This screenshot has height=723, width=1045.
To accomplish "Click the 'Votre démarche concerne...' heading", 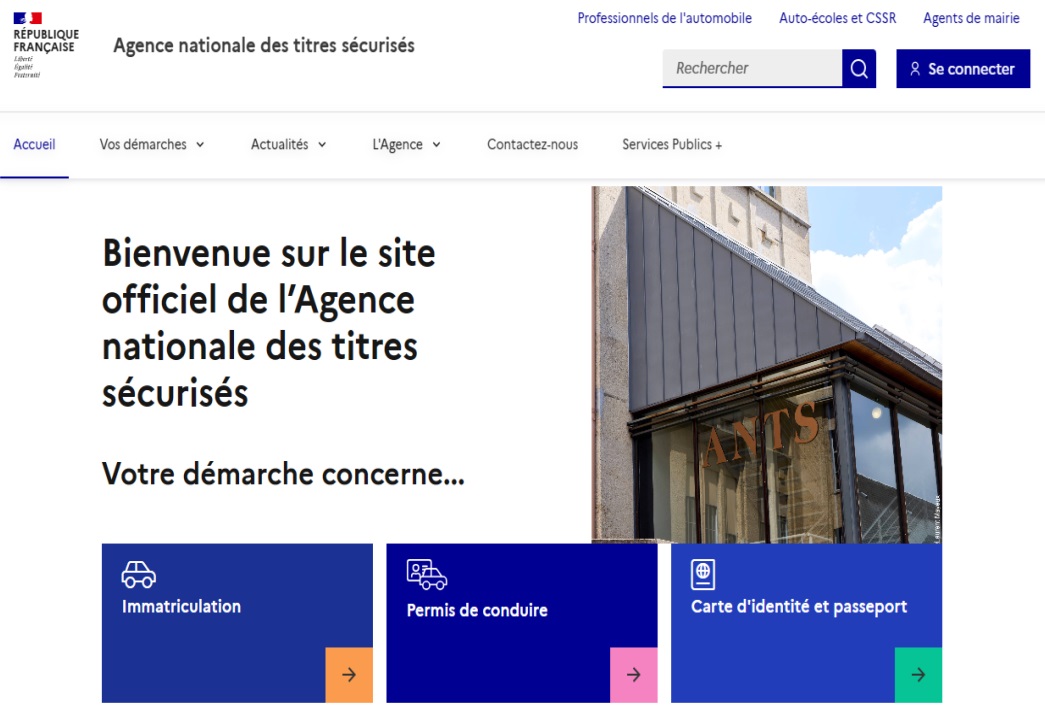I will coord(283,474).
